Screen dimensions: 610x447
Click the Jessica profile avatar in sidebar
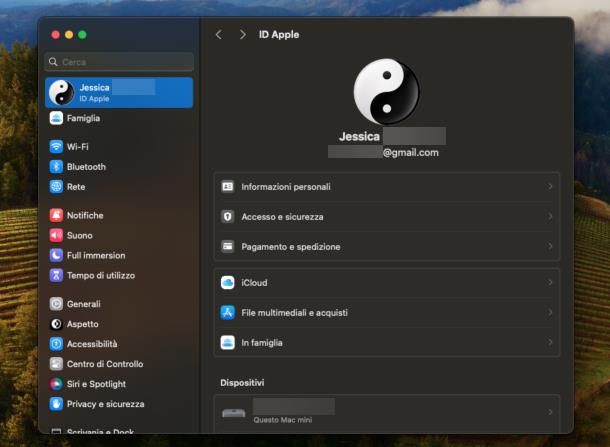61,93
